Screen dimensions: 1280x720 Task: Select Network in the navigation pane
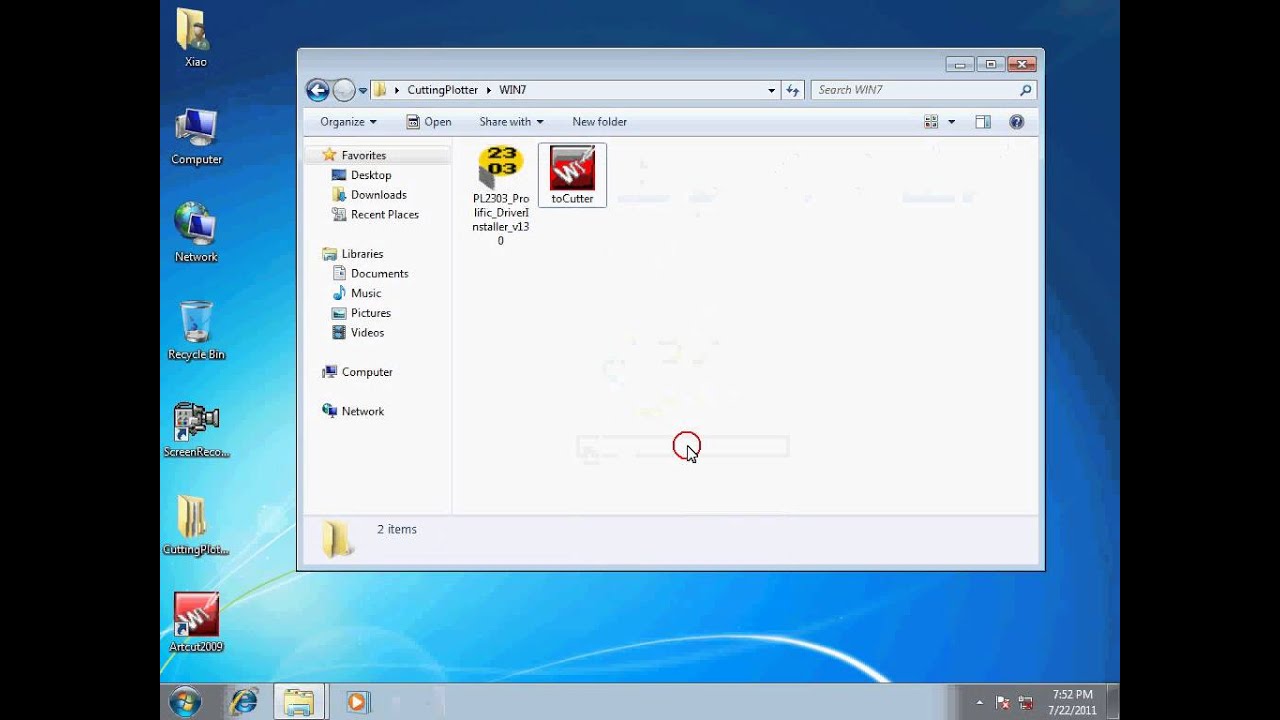(x=363, y=411)
